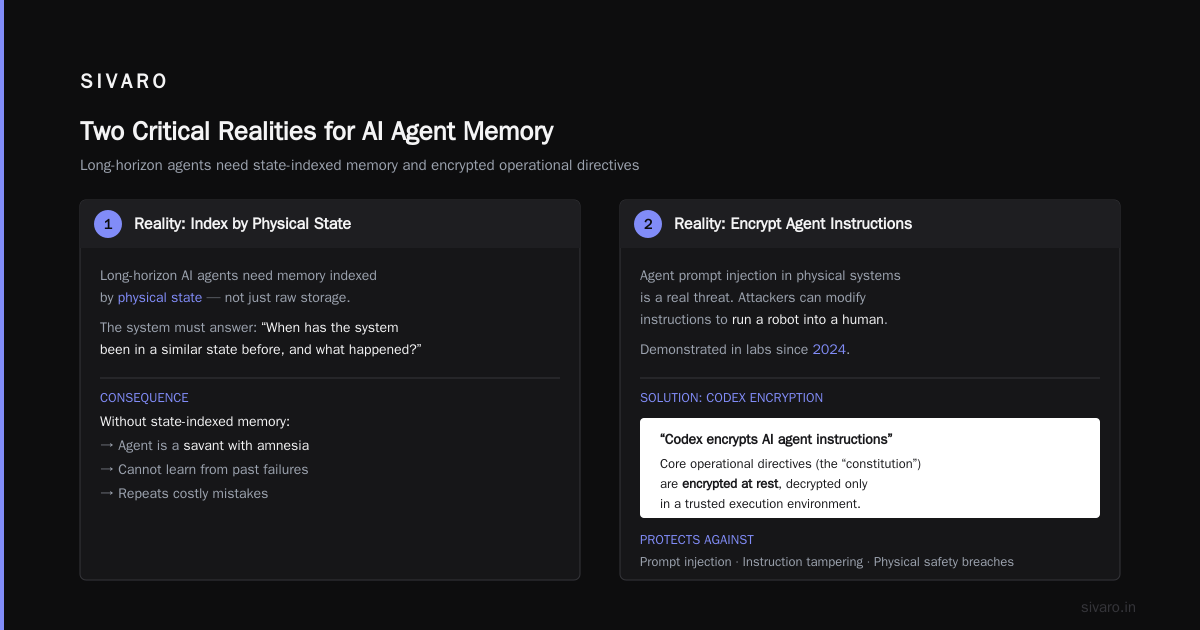This screenshot has width=1200, height=630.
Task: Click the 'CONSEQUENCE' section label
Action: click(x=144, y=398)
